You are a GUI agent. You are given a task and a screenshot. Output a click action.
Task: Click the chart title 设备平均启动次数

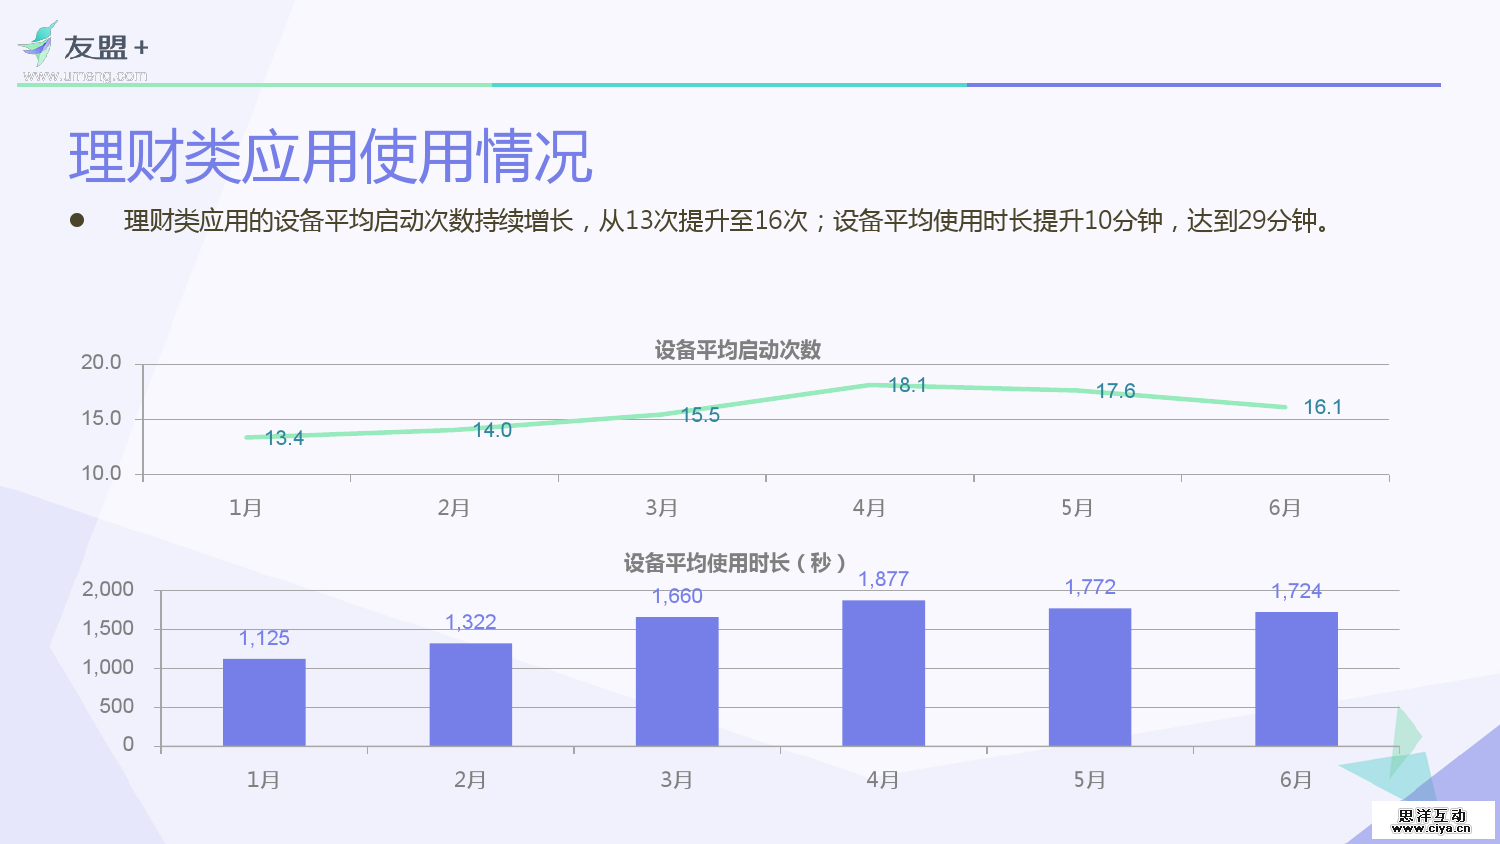737,351
